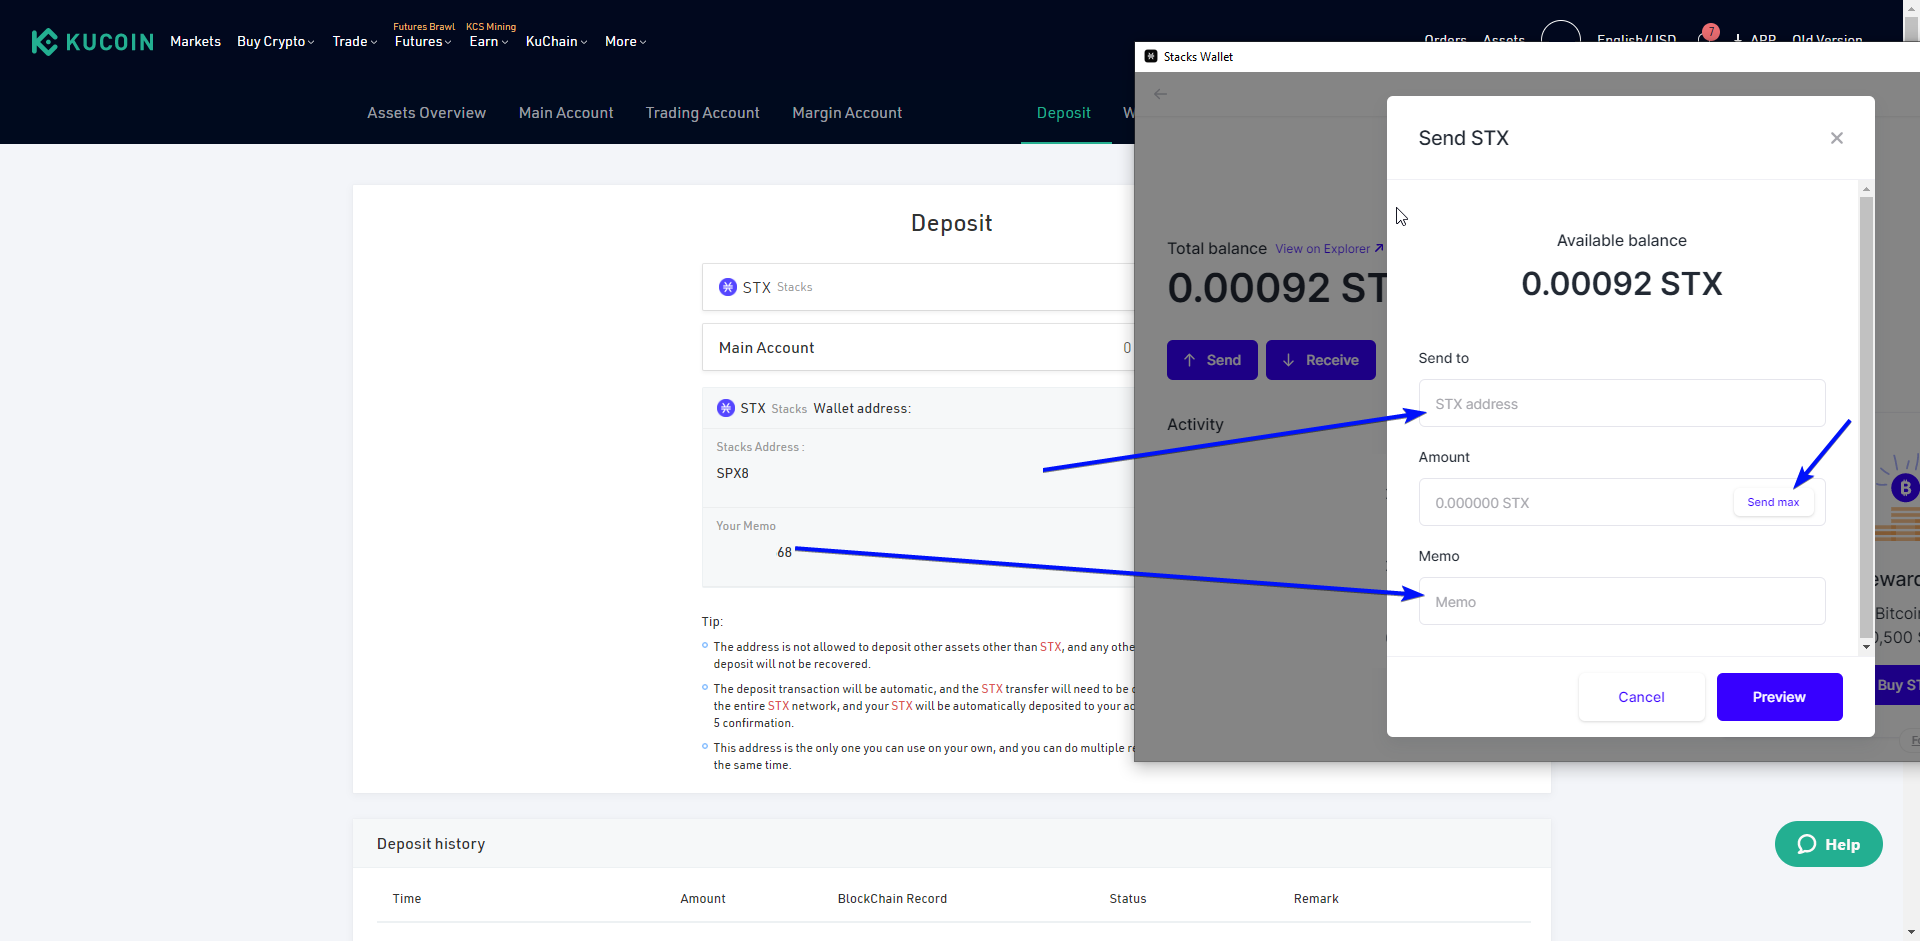Open the Main Account selector on Deposit

click(920, 348)
